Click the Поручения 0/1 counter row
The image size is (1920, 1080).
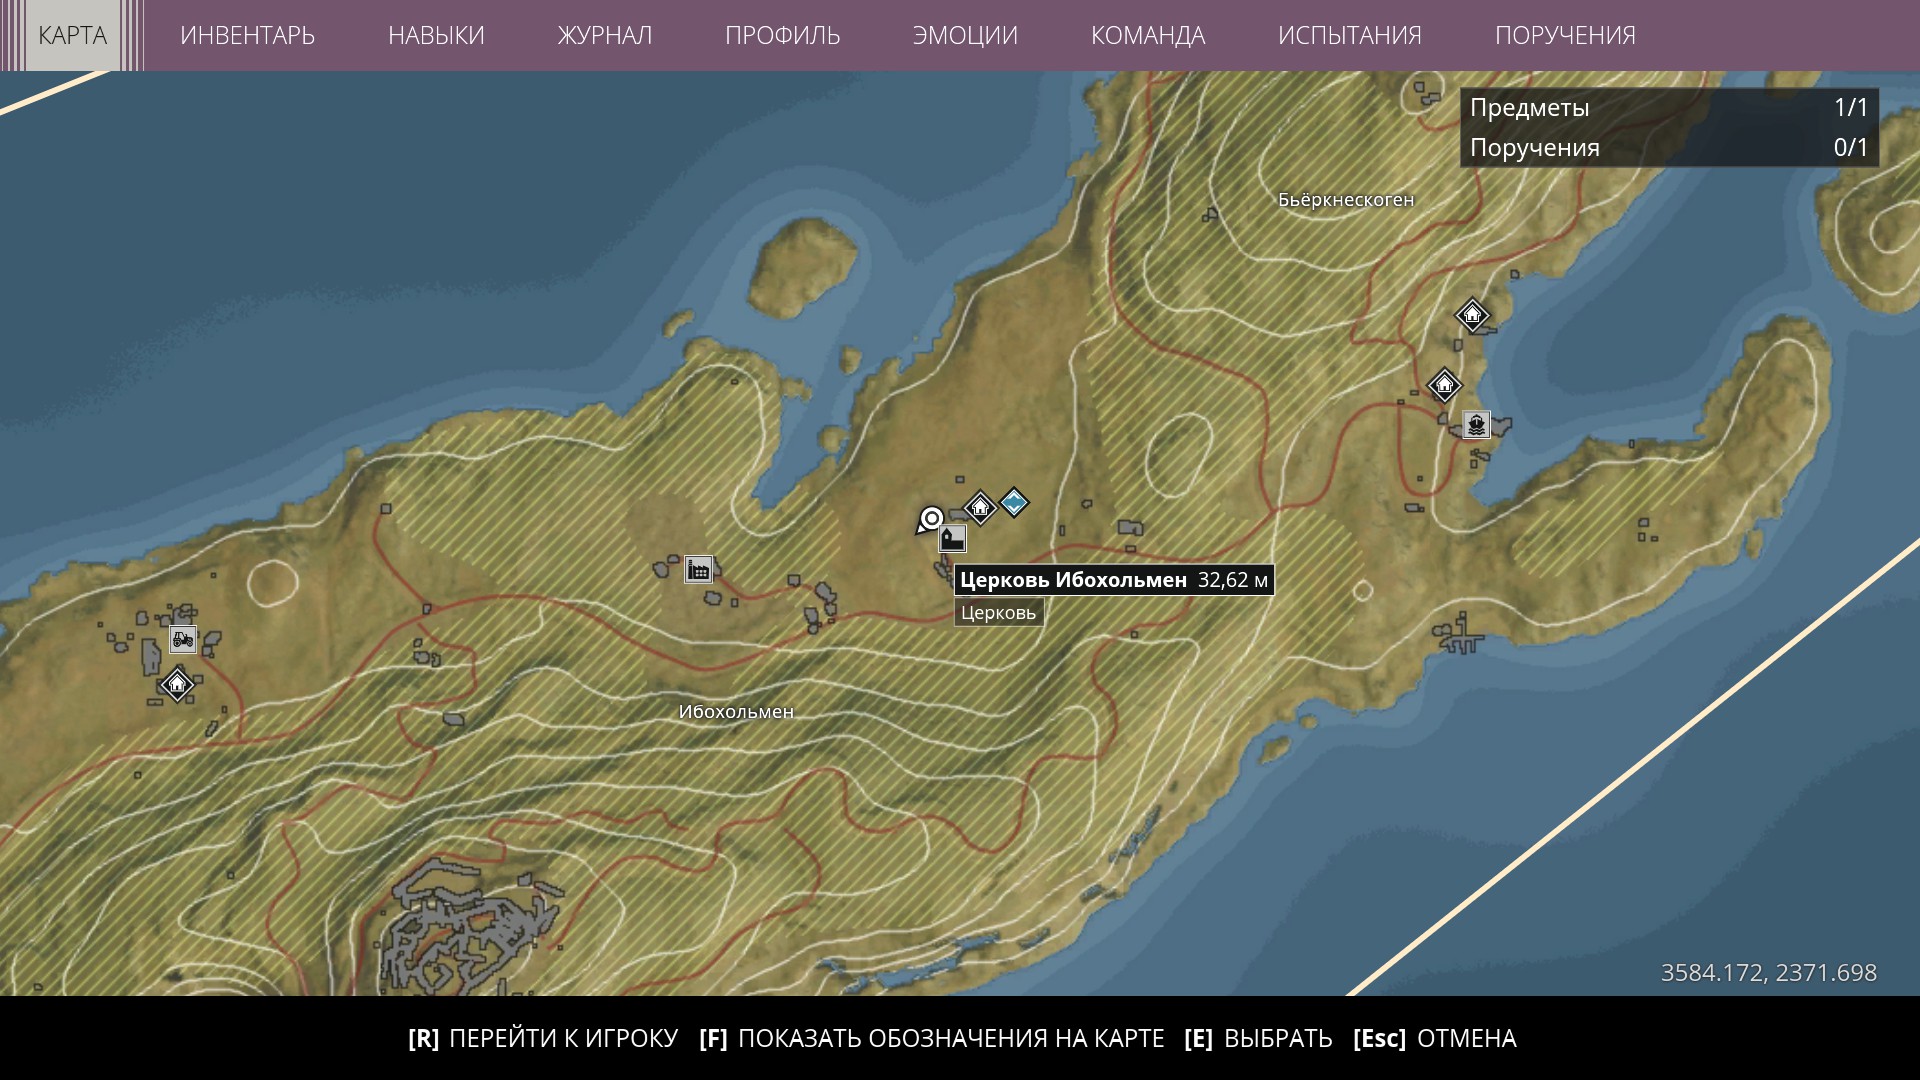click(x=1669, y=148)
